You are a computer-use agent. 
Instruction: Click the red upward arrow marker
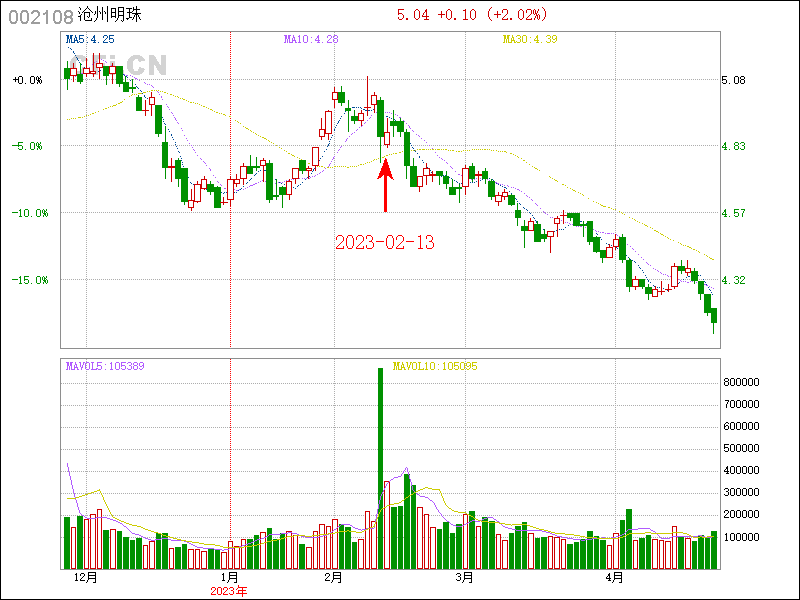click(386, 184)
